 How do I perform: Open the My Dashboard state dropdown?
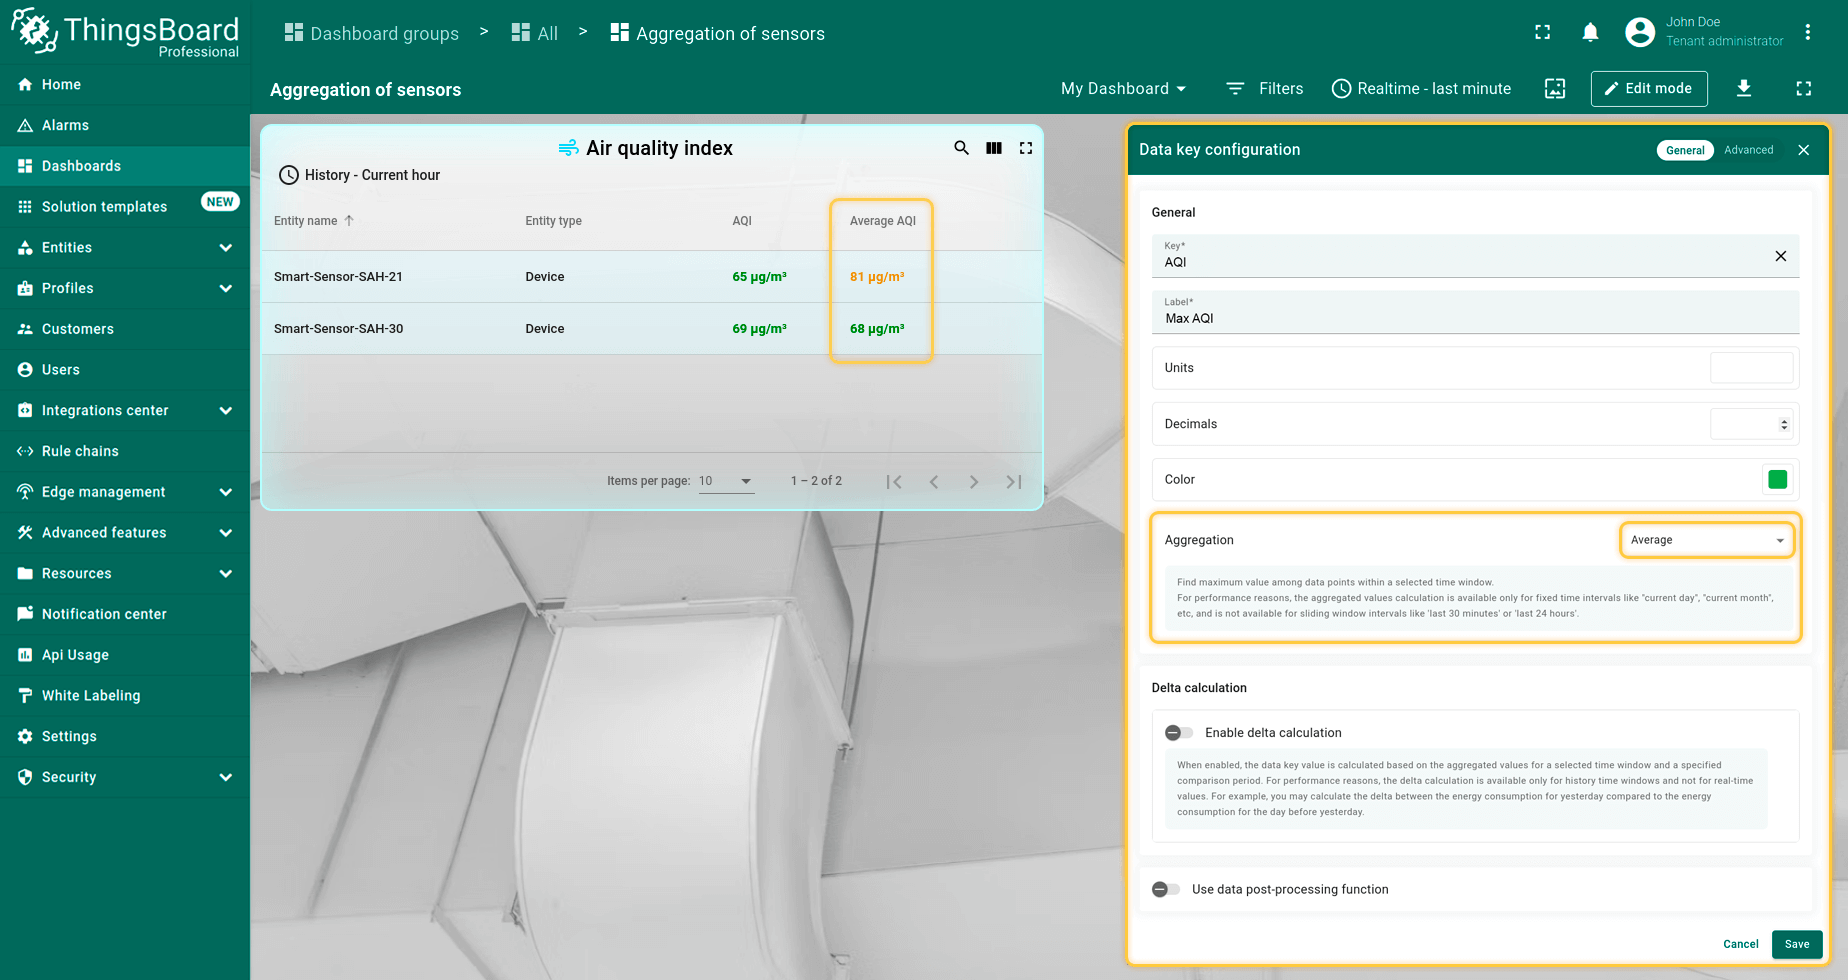tap(1123, 89)
